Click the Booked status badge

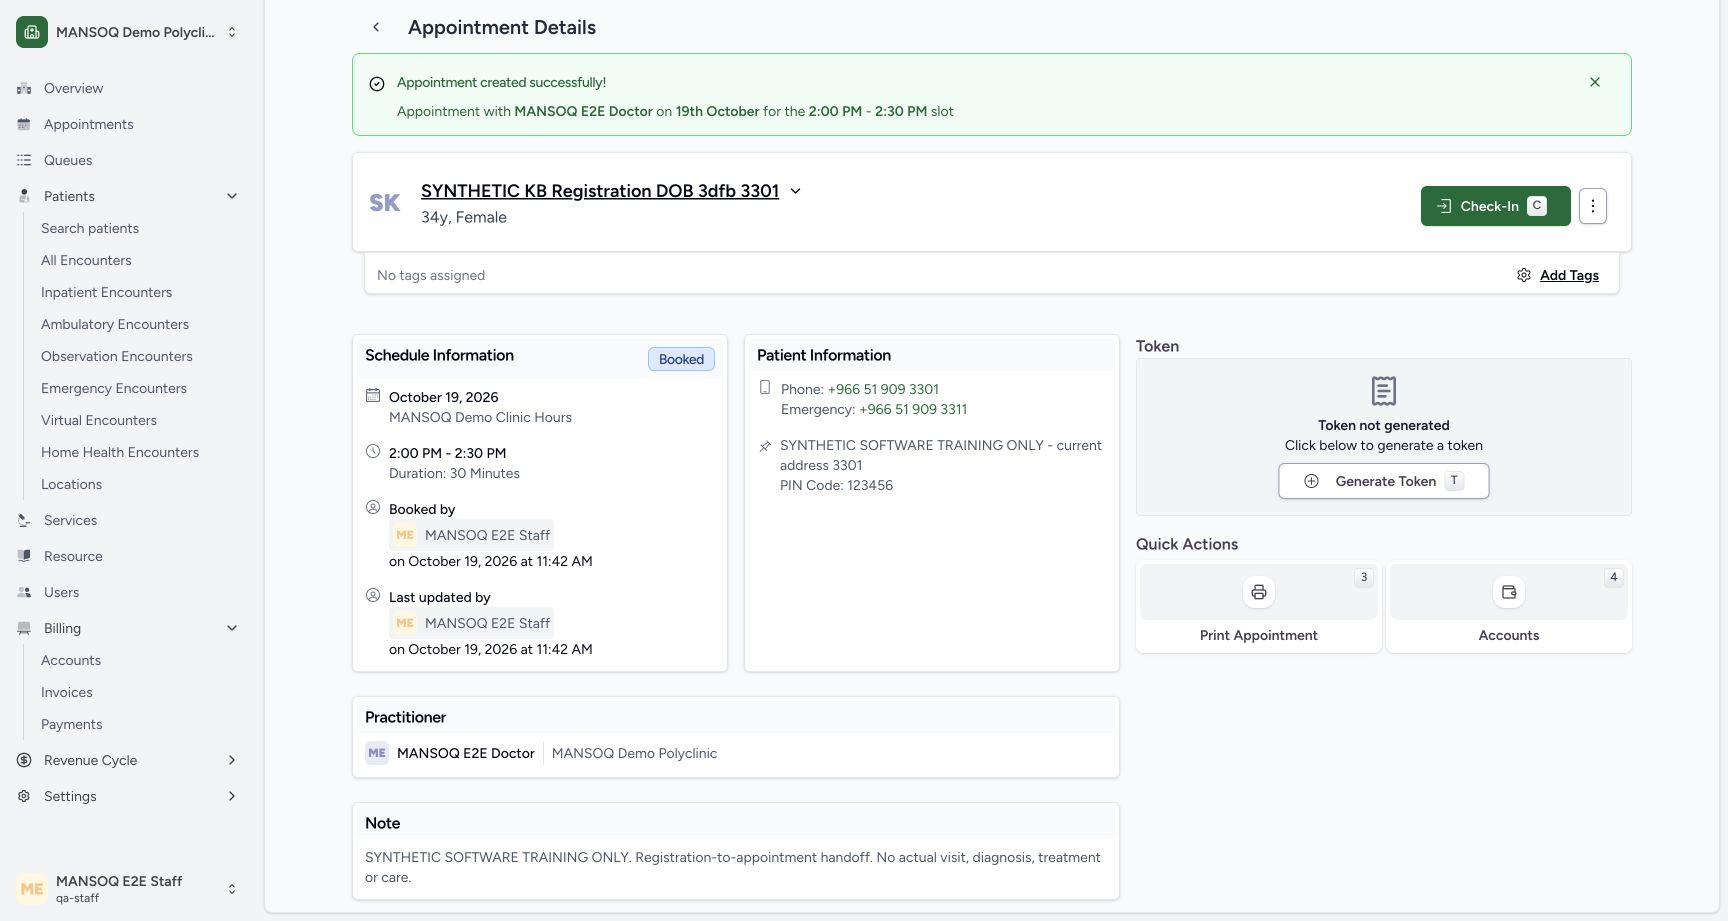681,359
